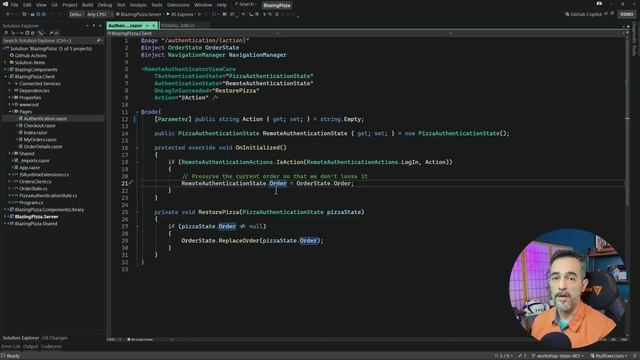
Task: Select Checkout.razor file
Action: point(39,125)
